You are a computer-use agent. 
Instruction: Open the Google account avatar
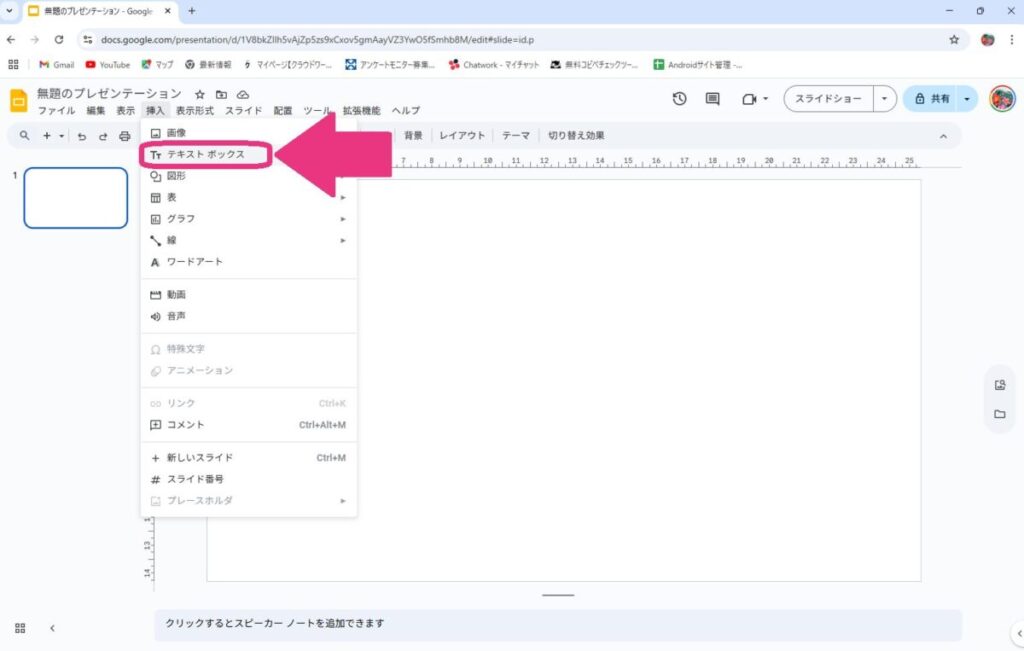[x=1002, y=99]
